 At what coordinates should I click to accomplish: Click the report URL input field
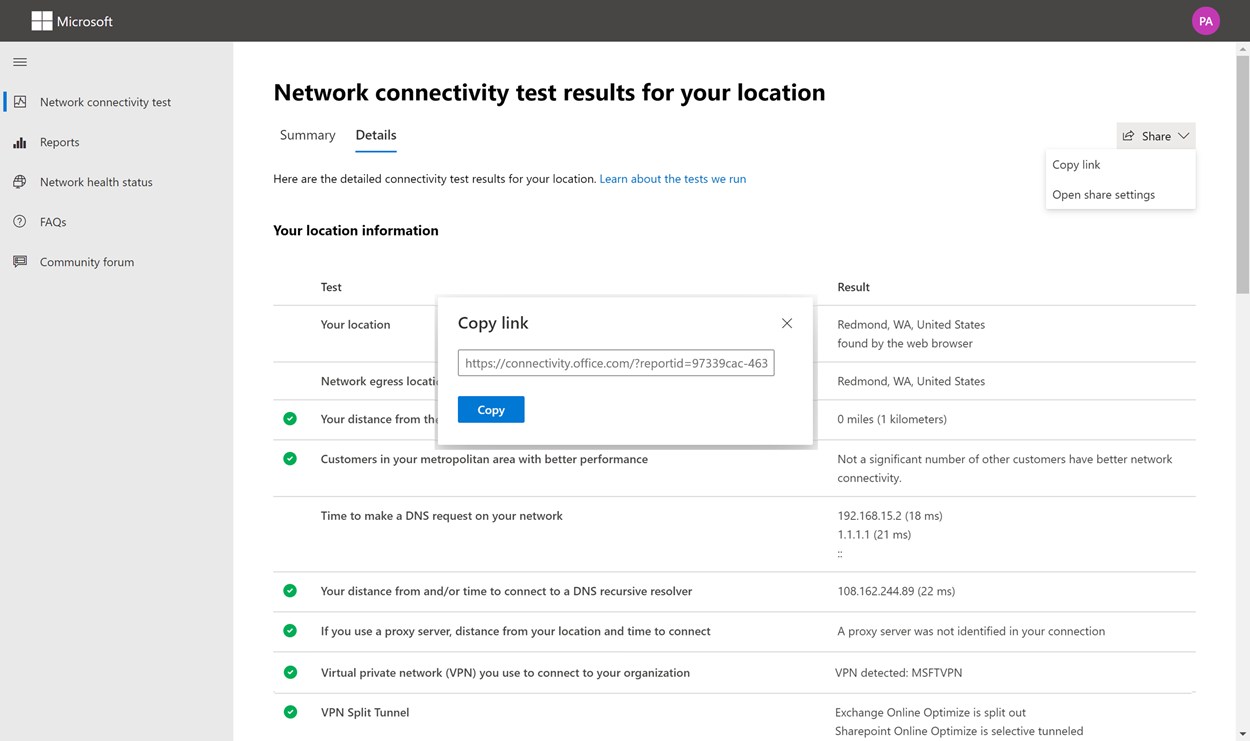(616, 363)
